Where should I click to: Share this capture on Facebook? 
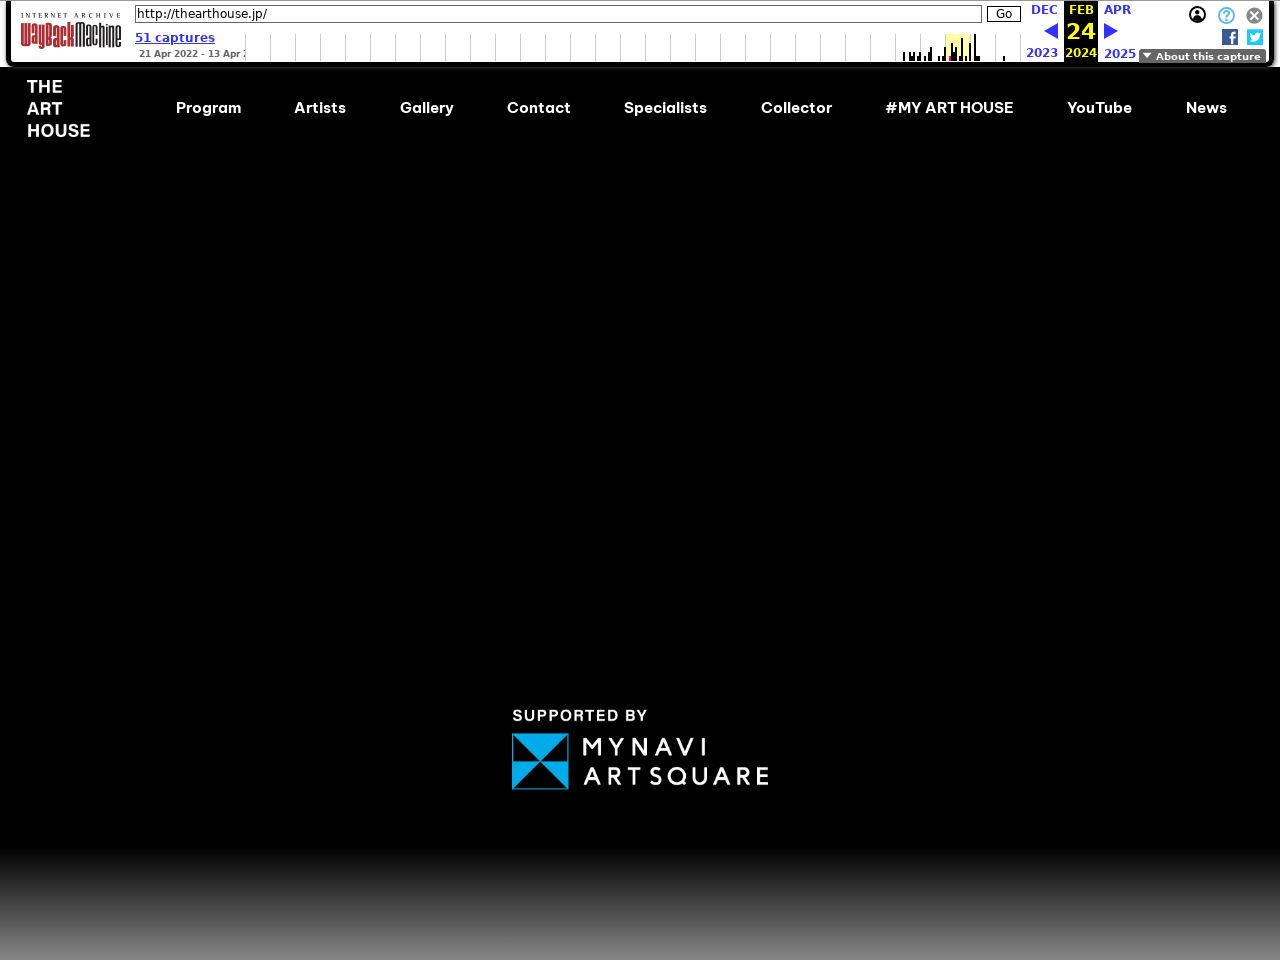coord(1230,37)
